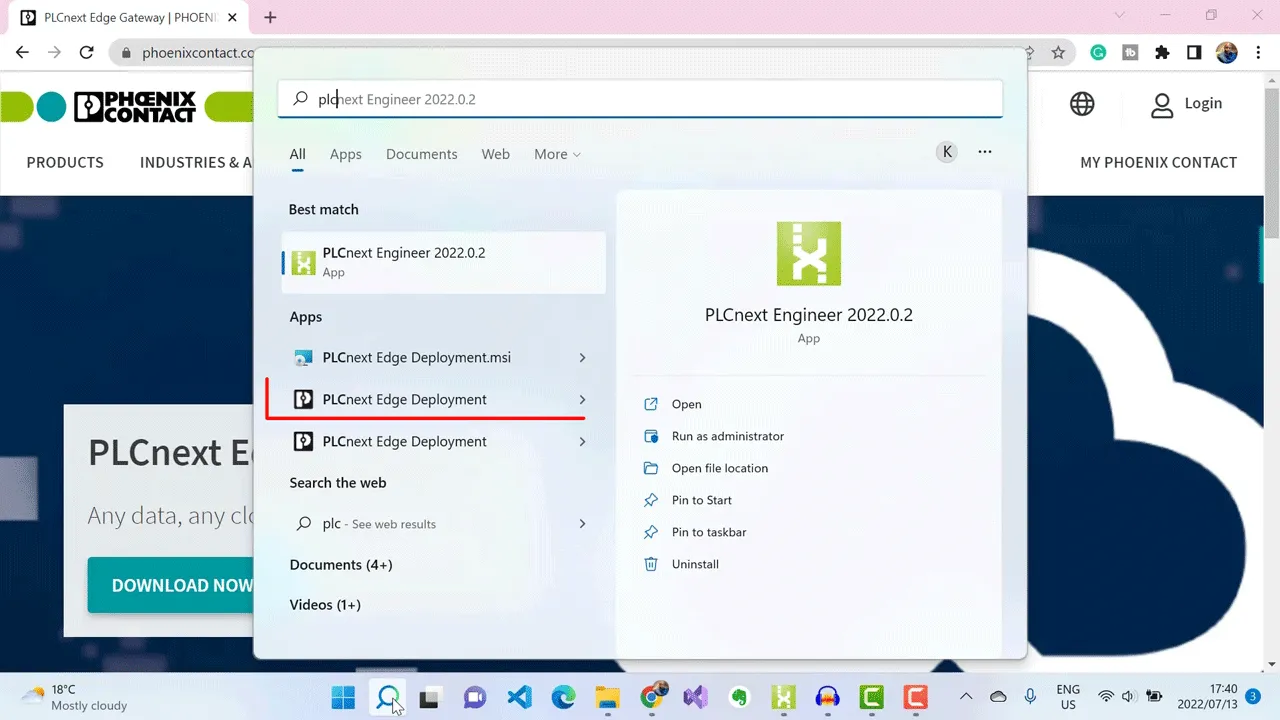Click the DOWNLOAD NOW button on the webpage
This screenshot has height=720, width=1280.
pyautogui.click(x=171, y=585)
